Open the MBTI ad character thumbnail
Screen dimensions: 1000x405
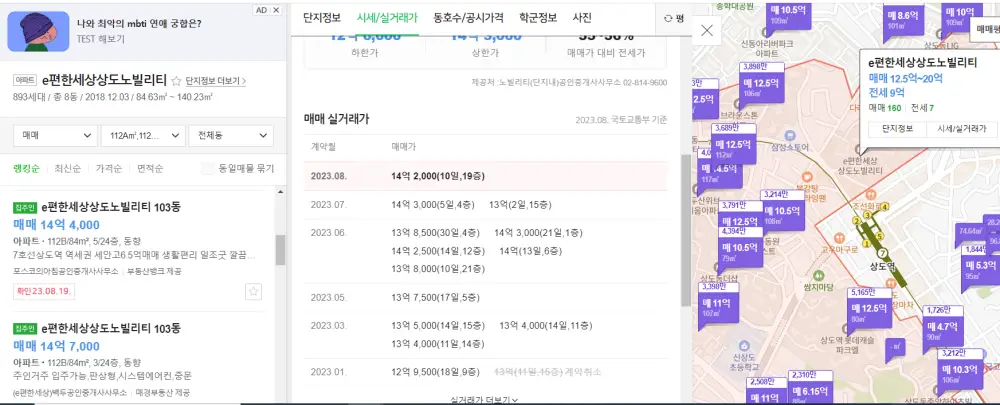(38, 31)
